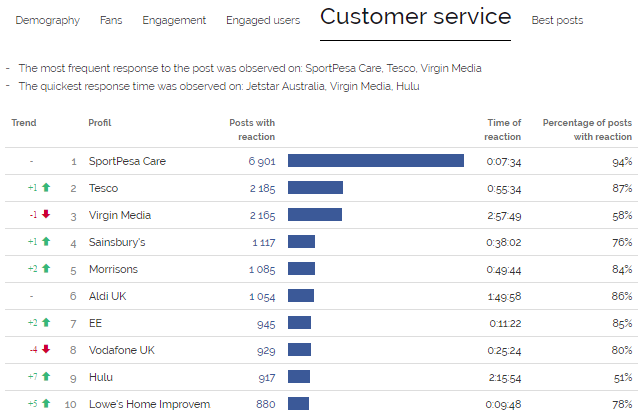Click SportPesa Care's posts count 6 901
The width and height of the screenshot is (644, 415).
[x=261, y=161]
